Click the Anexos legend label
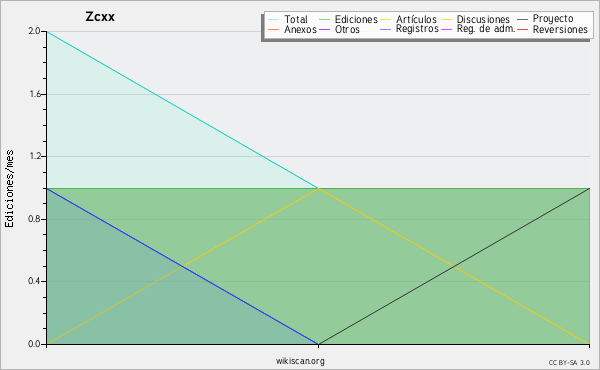The width and height of the screenshot is (600, 370). 300,29
